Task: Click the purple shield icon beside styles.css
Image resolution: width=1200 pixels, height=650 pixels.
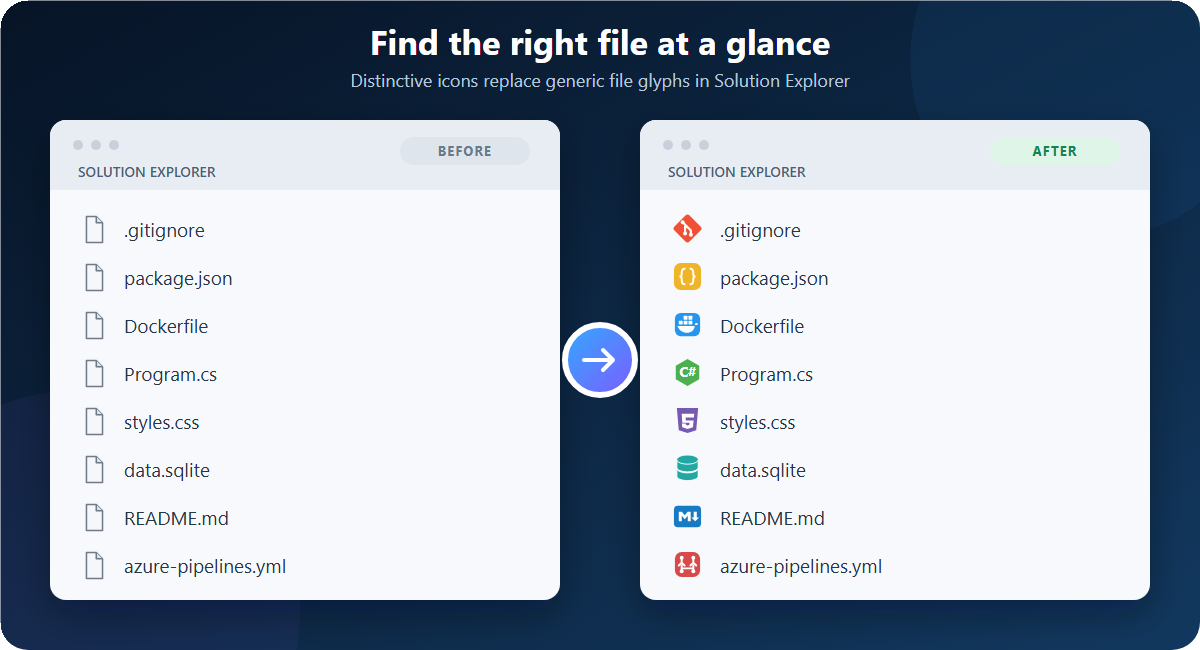Action: tap(688, 422)
